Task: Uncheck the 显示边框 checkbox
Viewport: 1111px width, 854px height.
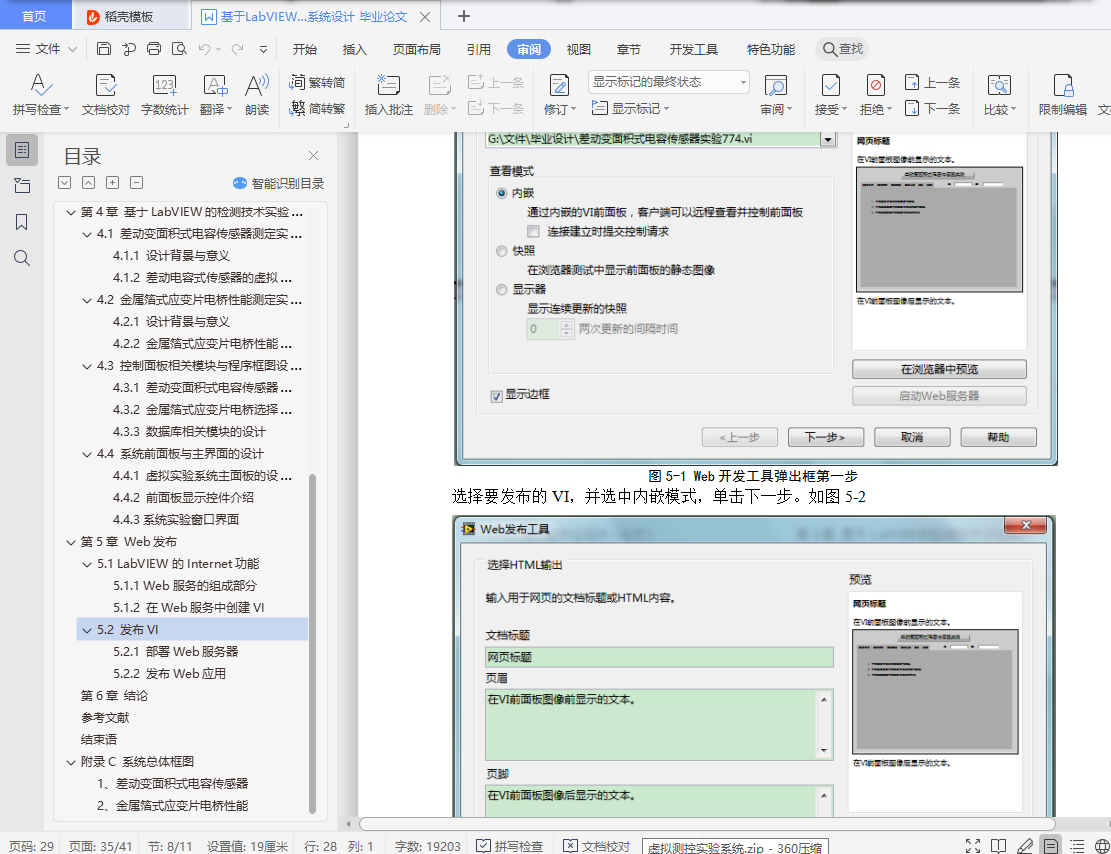Action: point(497,395)
